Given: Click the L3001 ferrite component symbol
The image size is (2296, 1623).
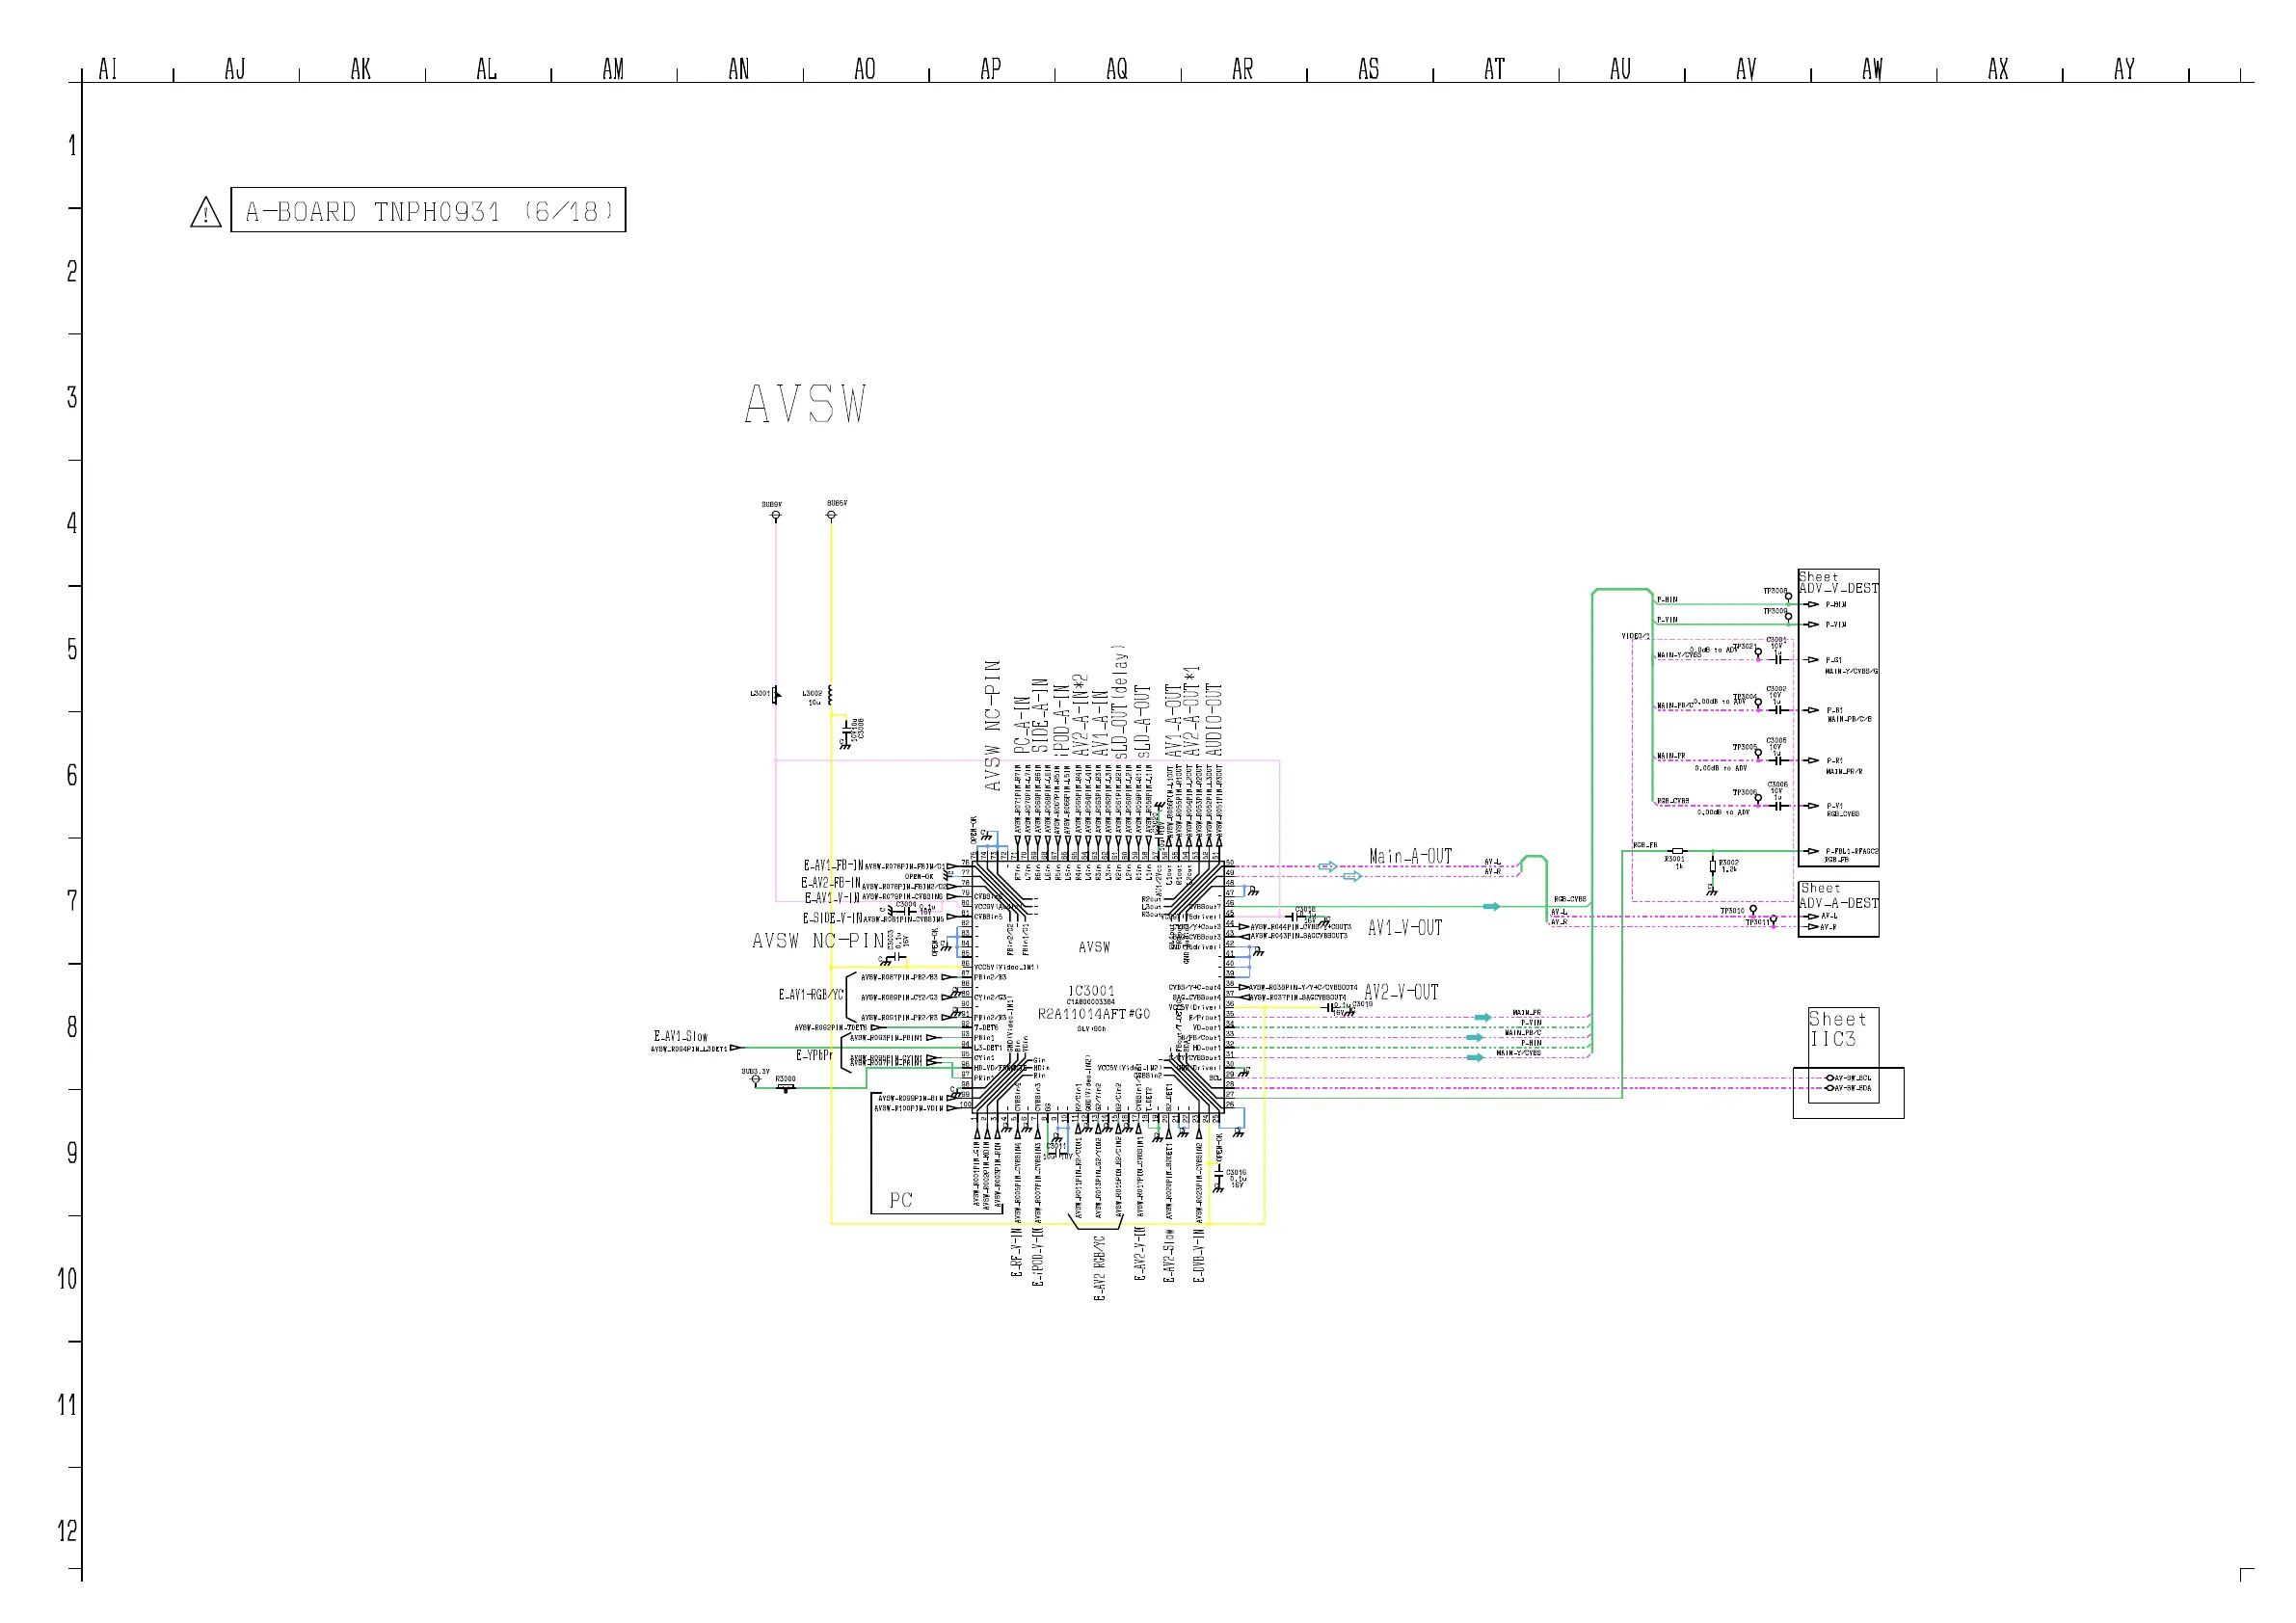Looking at the screenshot, I should coord(775,694).
